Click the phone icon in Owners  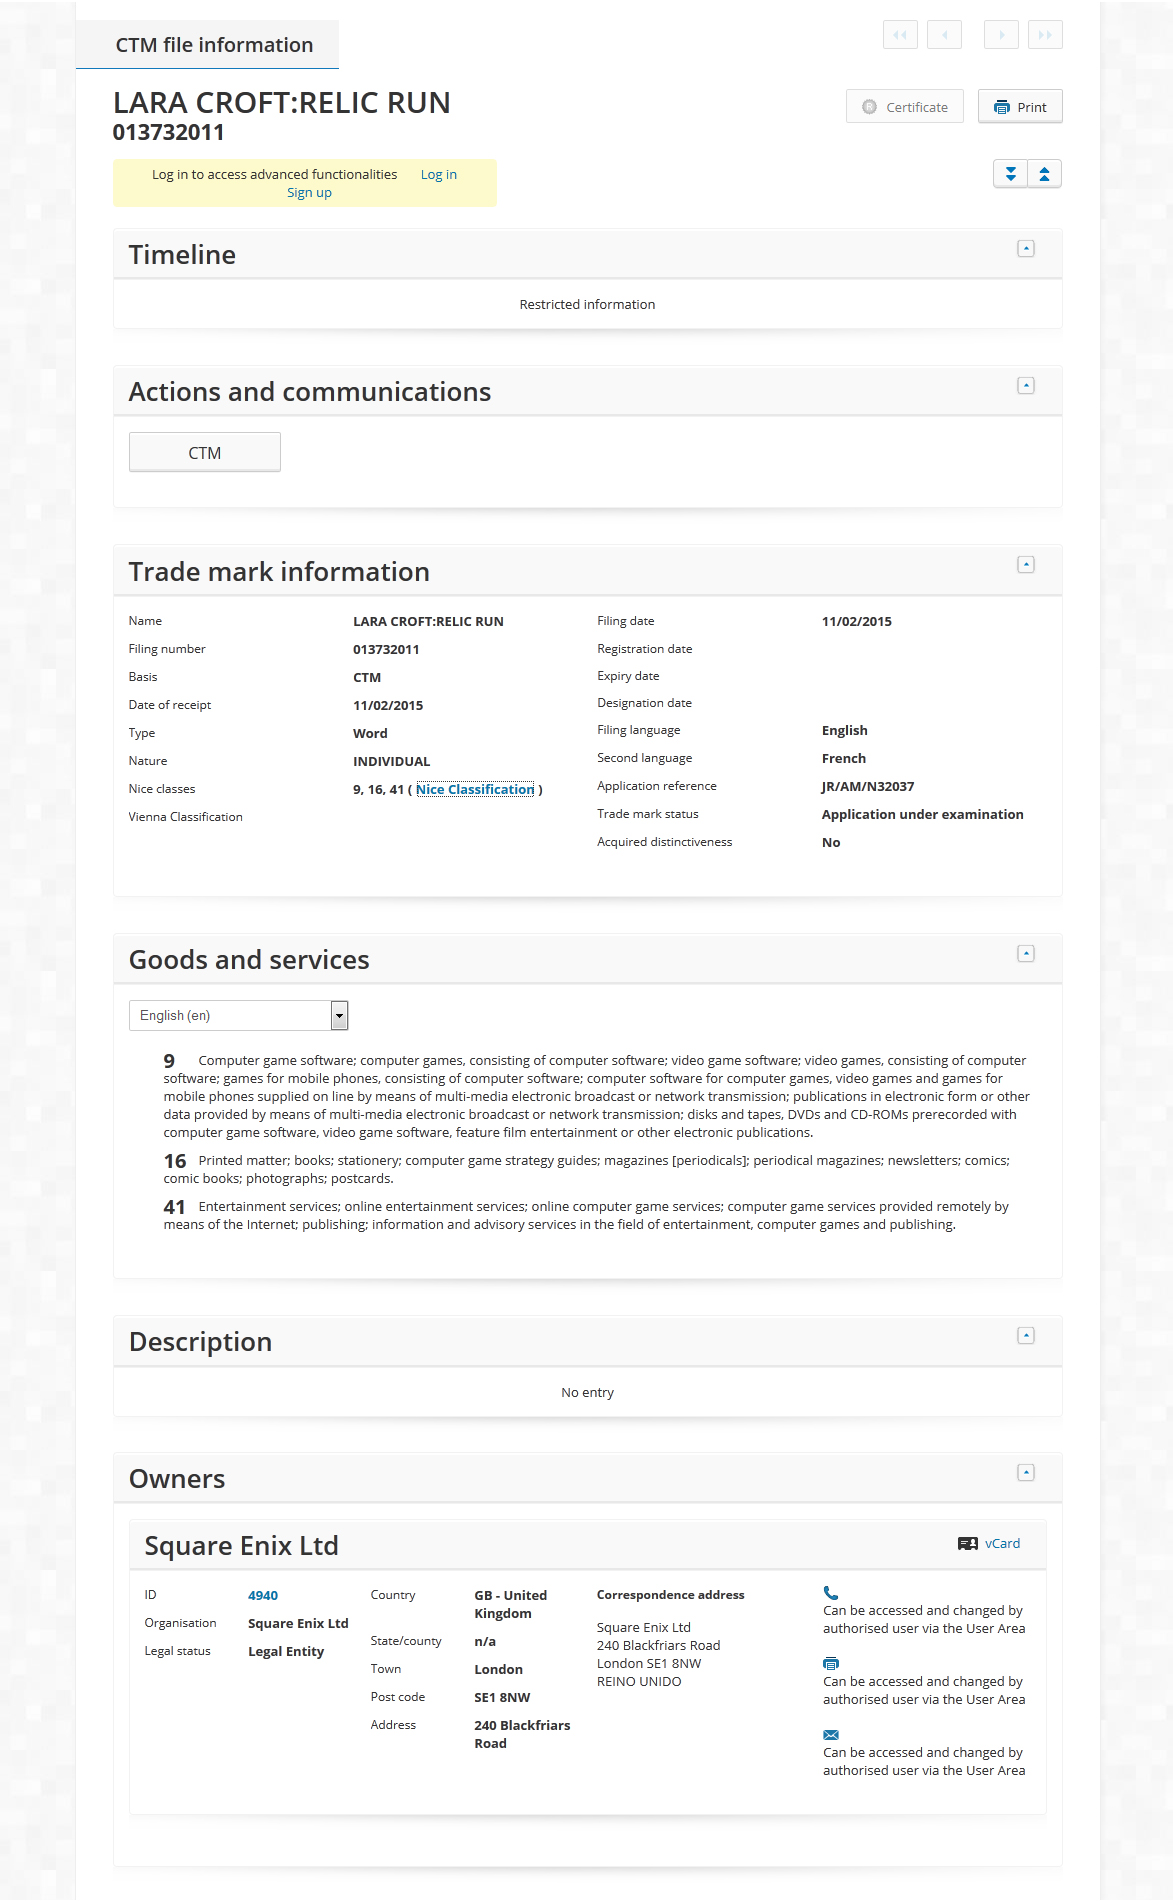831,1593
